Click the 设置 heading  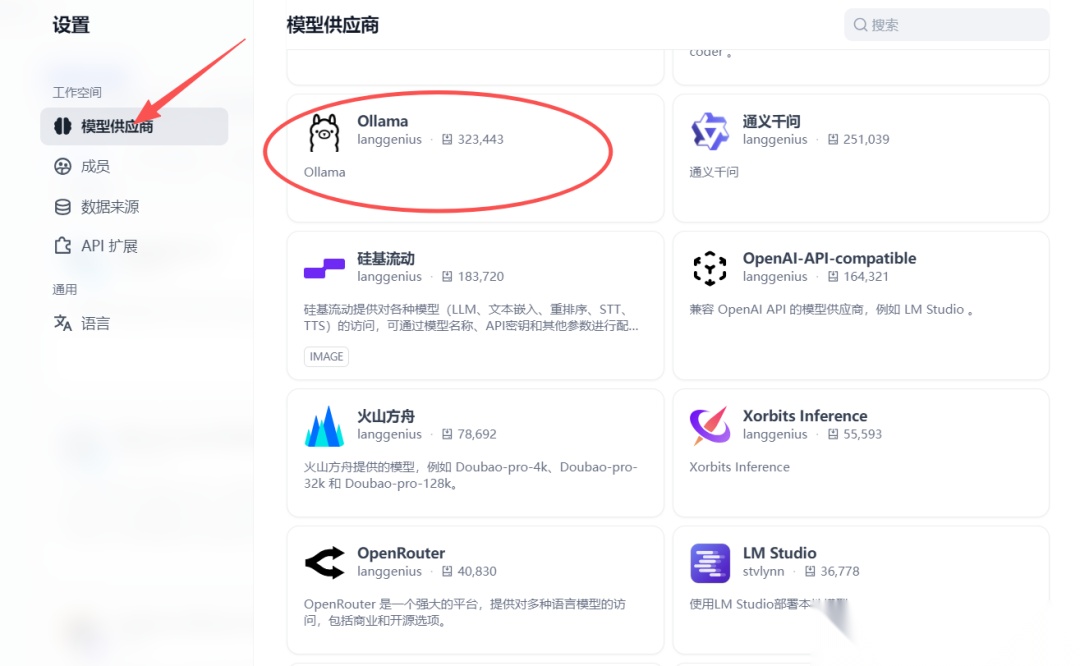tap(72, 25)
